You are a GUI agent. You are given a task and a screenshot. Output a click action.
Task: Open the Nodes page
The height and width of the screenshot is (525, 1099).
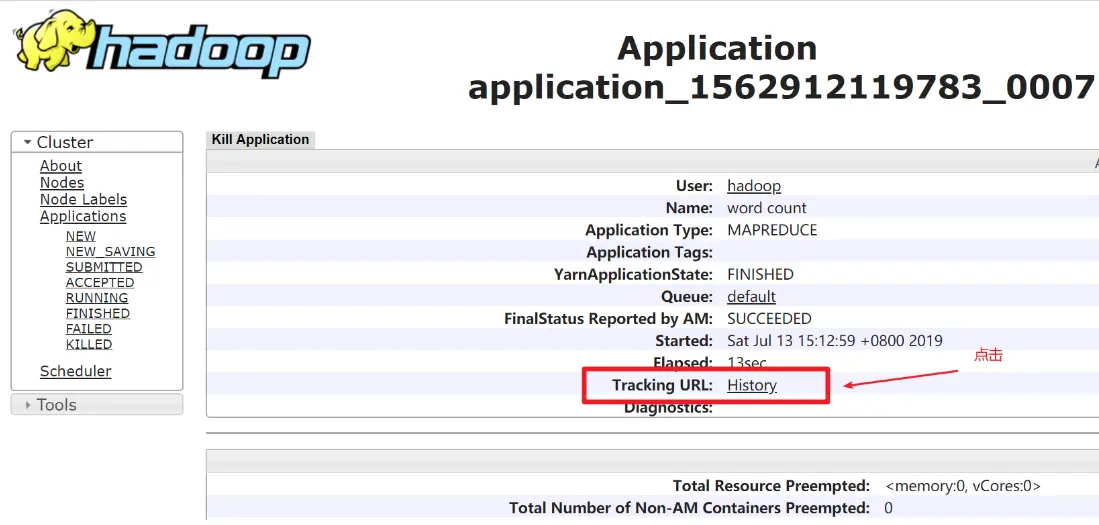[62, 183]
